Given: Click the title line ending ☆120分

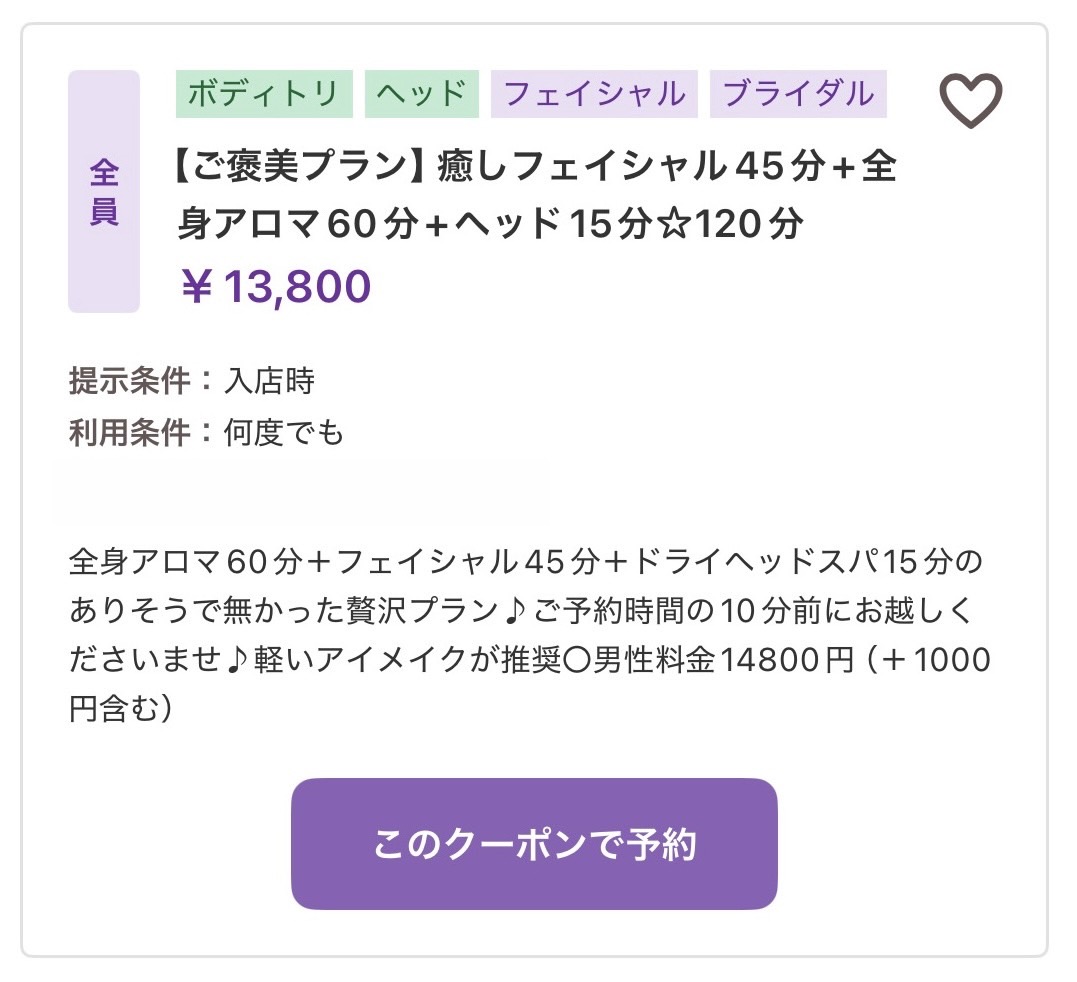Looking at the screenshot, I should tap(490, 224).
